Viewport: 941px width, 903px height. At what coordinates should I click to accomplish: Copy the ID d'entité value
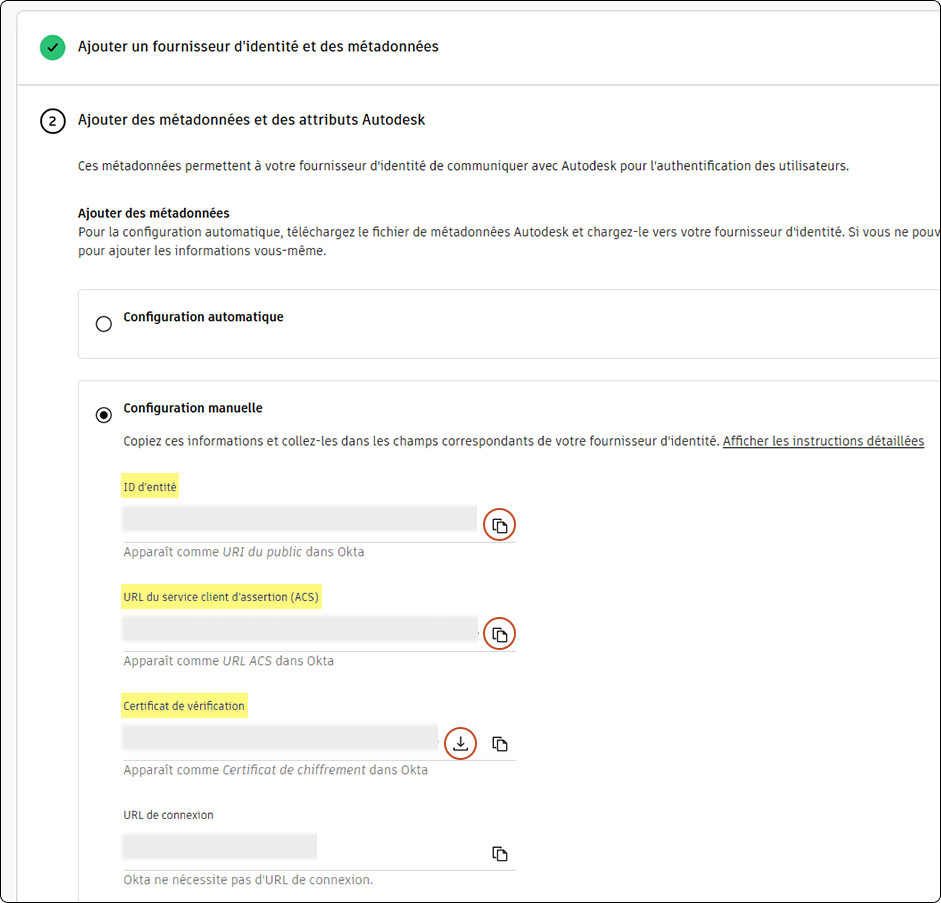pyautogui.click(x=499, y=524)
